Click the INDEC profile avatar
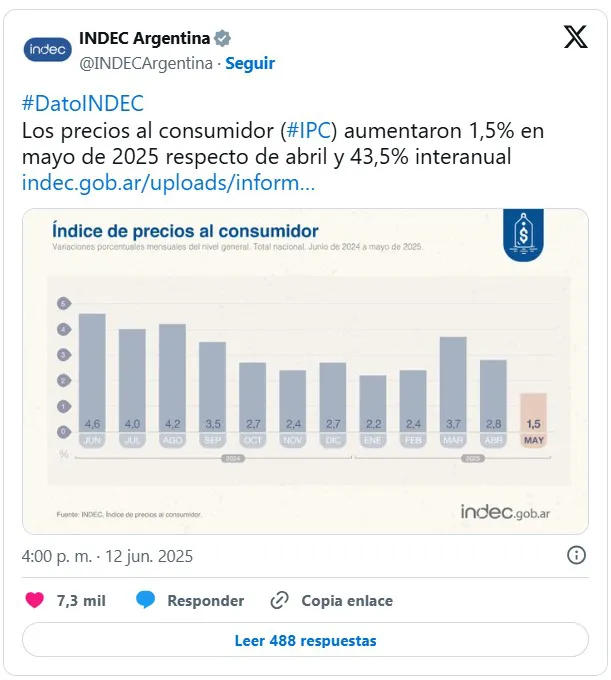Image resolution: width=611 pixels, height=680 pixels. (48, 48)
